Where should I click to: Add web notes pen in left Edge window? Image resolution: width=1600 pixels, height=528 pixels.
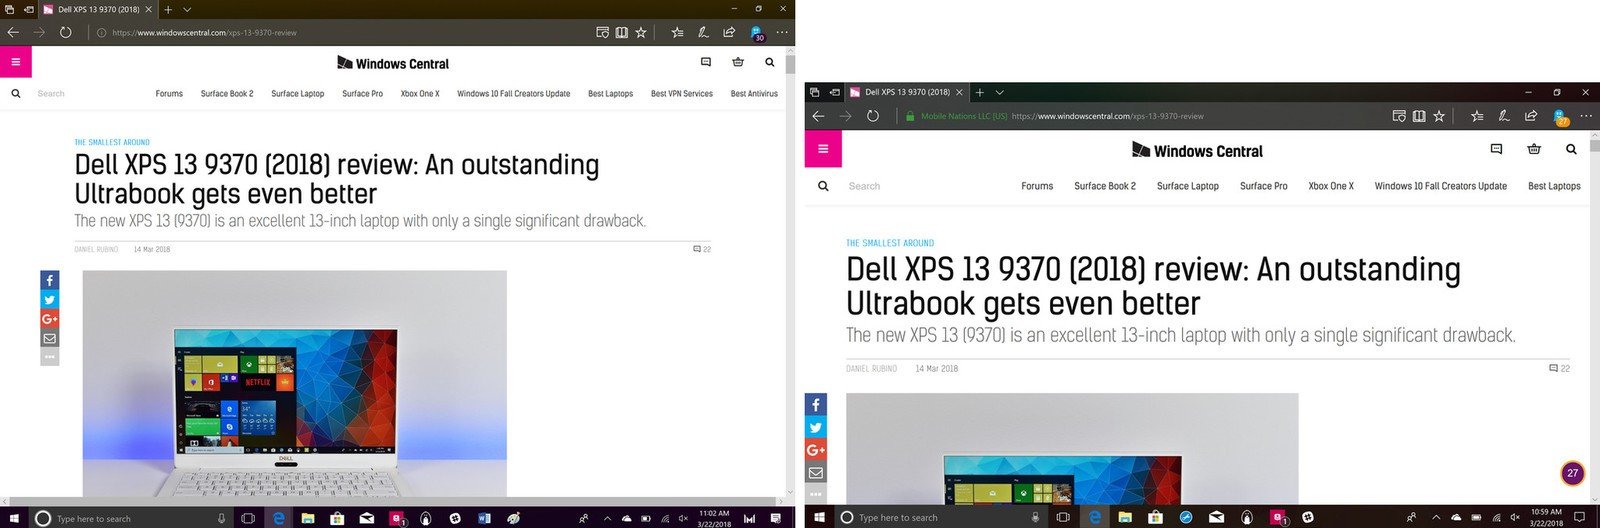click(x=703, y=32)
